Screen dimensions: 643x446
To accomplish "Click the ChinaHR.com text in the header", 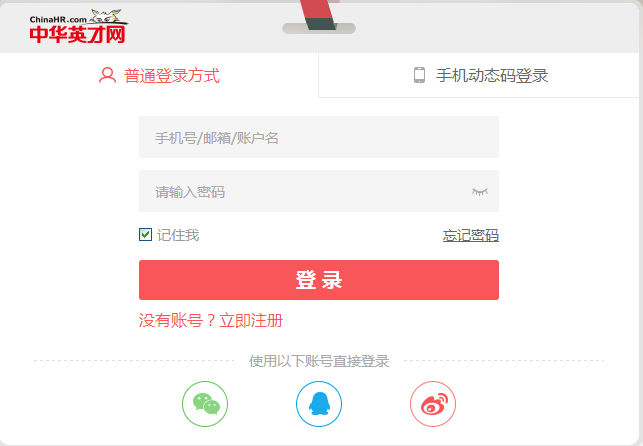I will click(58, 19).
